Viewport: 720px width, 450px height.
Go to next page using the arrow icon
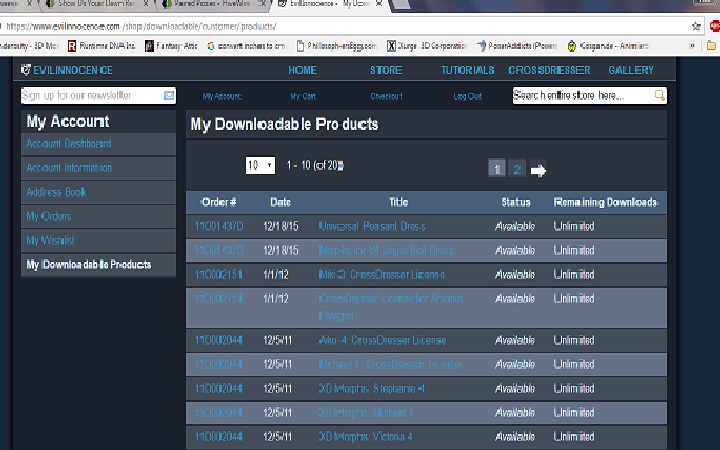coord(539,170)
